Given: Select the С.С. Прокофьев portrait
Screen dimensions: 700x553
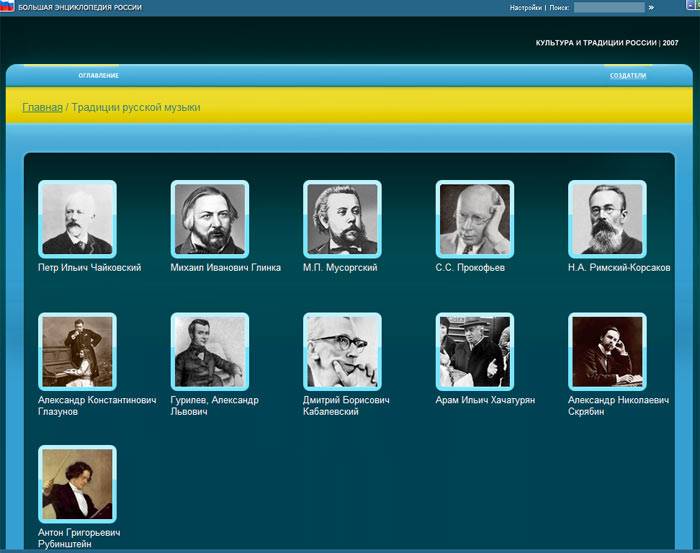Looking at the screenshot, I should 475,219.
